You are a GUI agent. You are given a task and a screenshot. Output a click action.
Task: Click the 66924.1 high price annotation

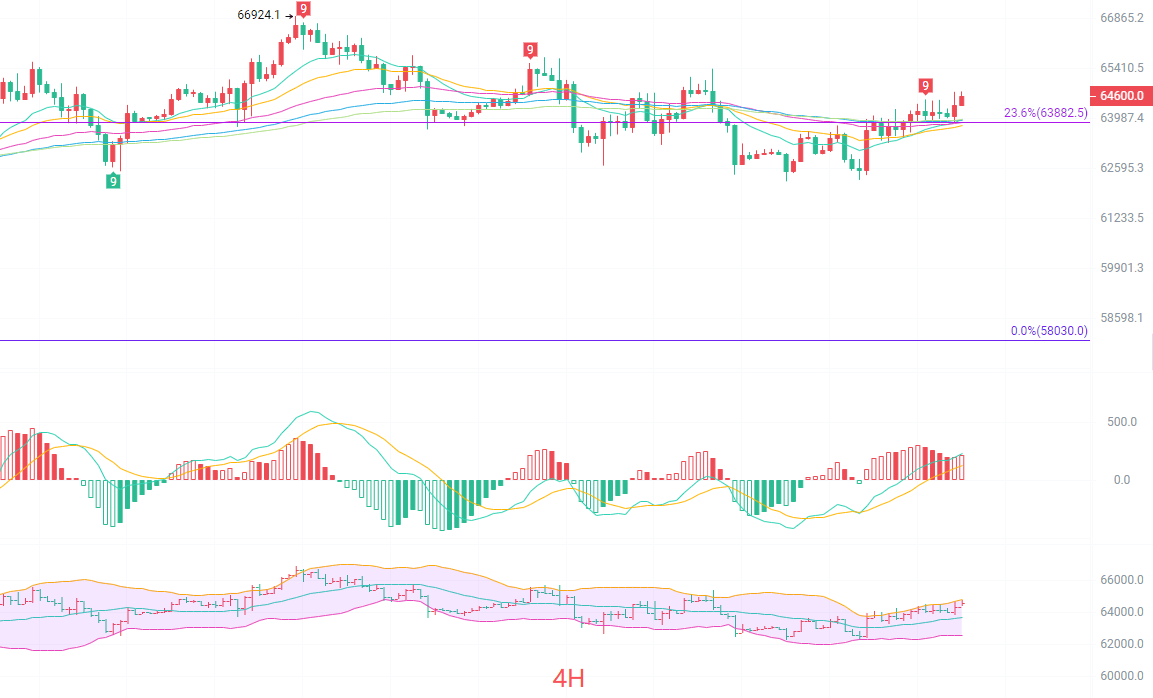[x=258, y=15]
